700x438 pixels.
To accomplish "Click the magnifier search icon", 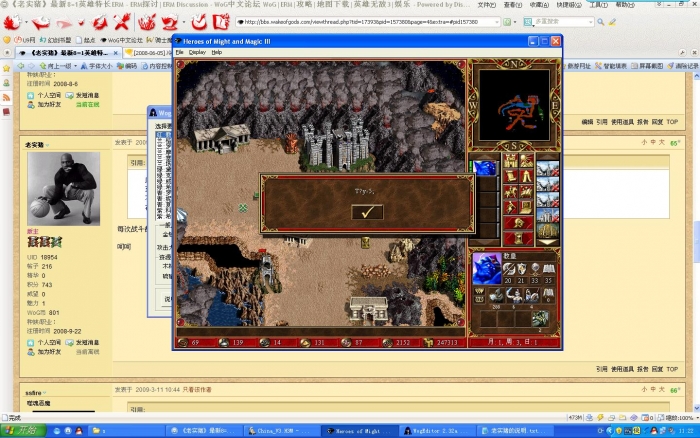I will pyautogui.click(x=601, y=21).
